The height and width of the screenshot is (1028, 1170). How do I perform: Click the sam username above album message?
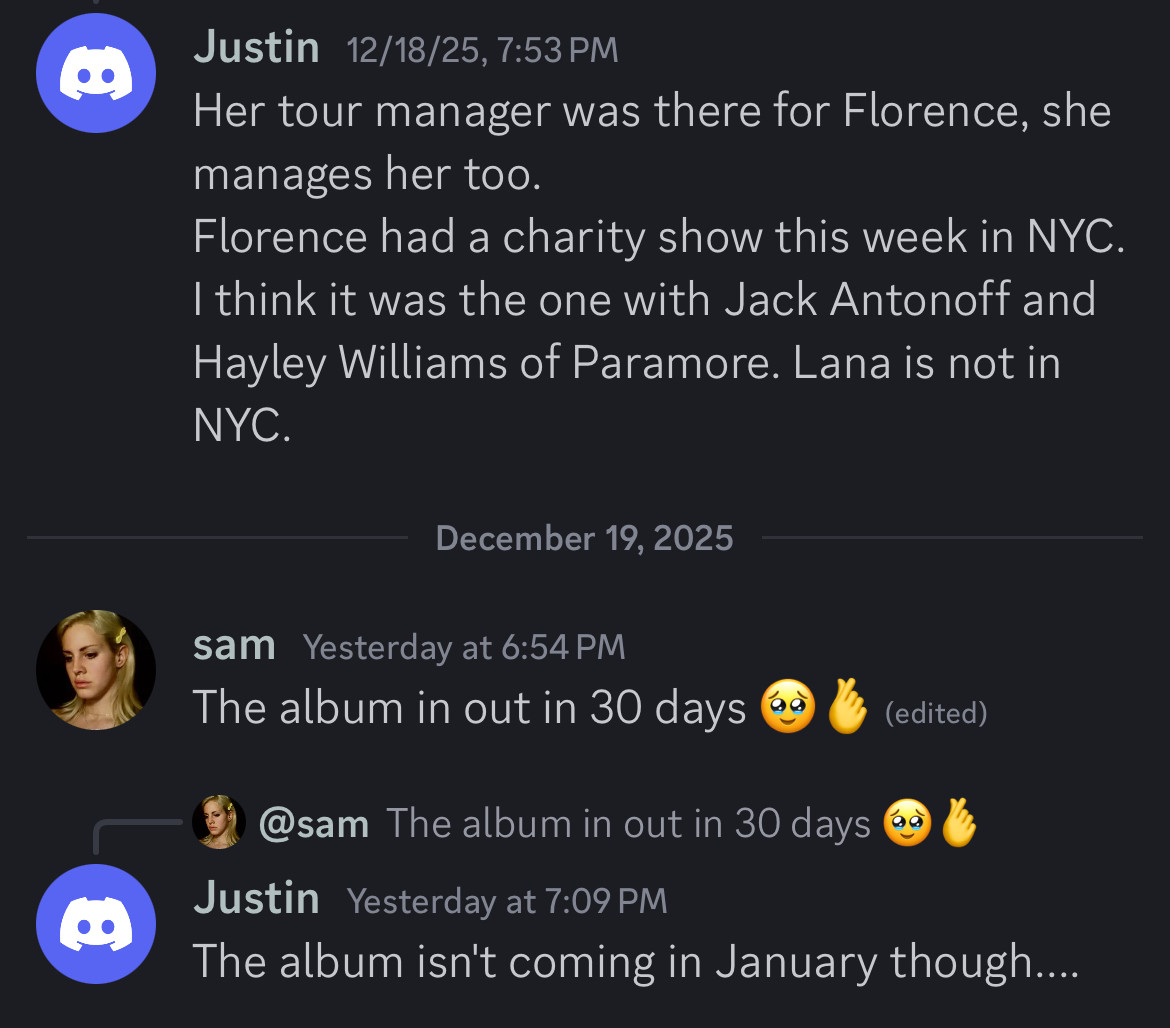[x=234, y=645]
